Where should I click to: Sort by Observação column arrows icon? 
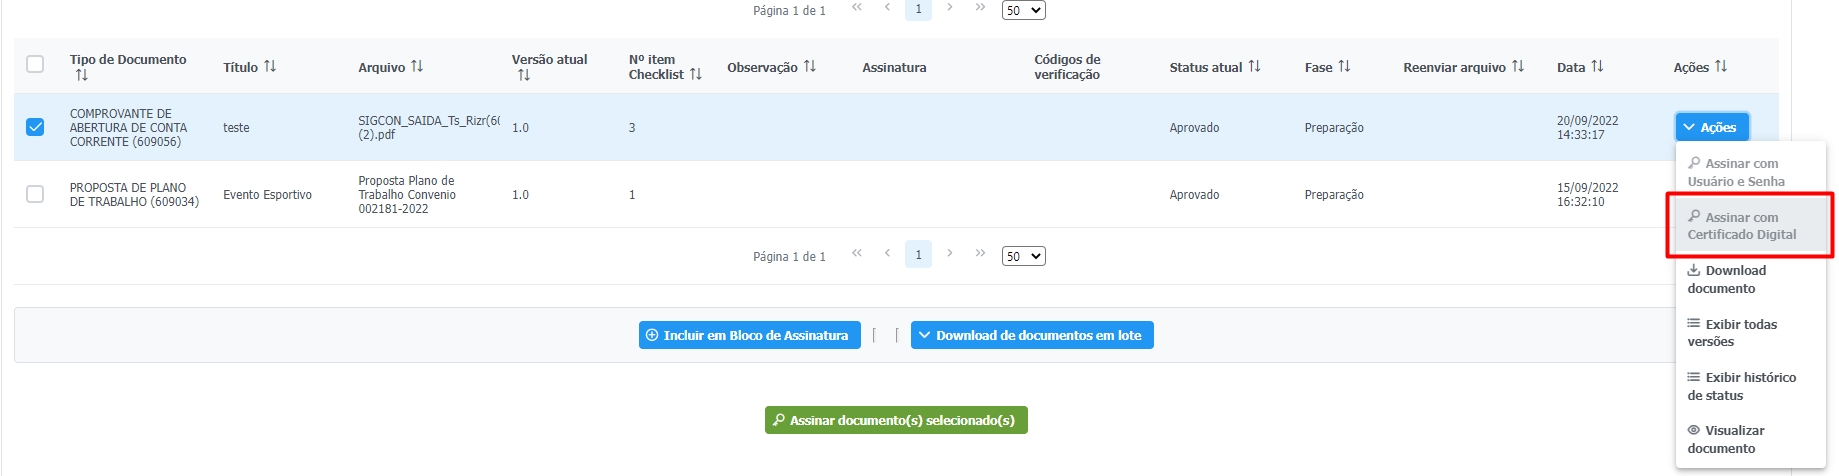(810, 67)
